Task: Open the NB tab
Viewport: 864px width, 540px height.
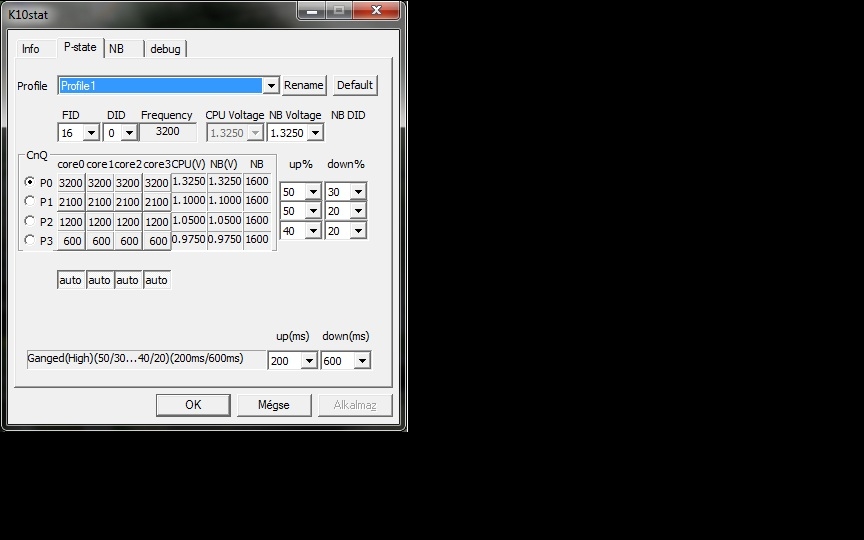Action: pos(124,48)
